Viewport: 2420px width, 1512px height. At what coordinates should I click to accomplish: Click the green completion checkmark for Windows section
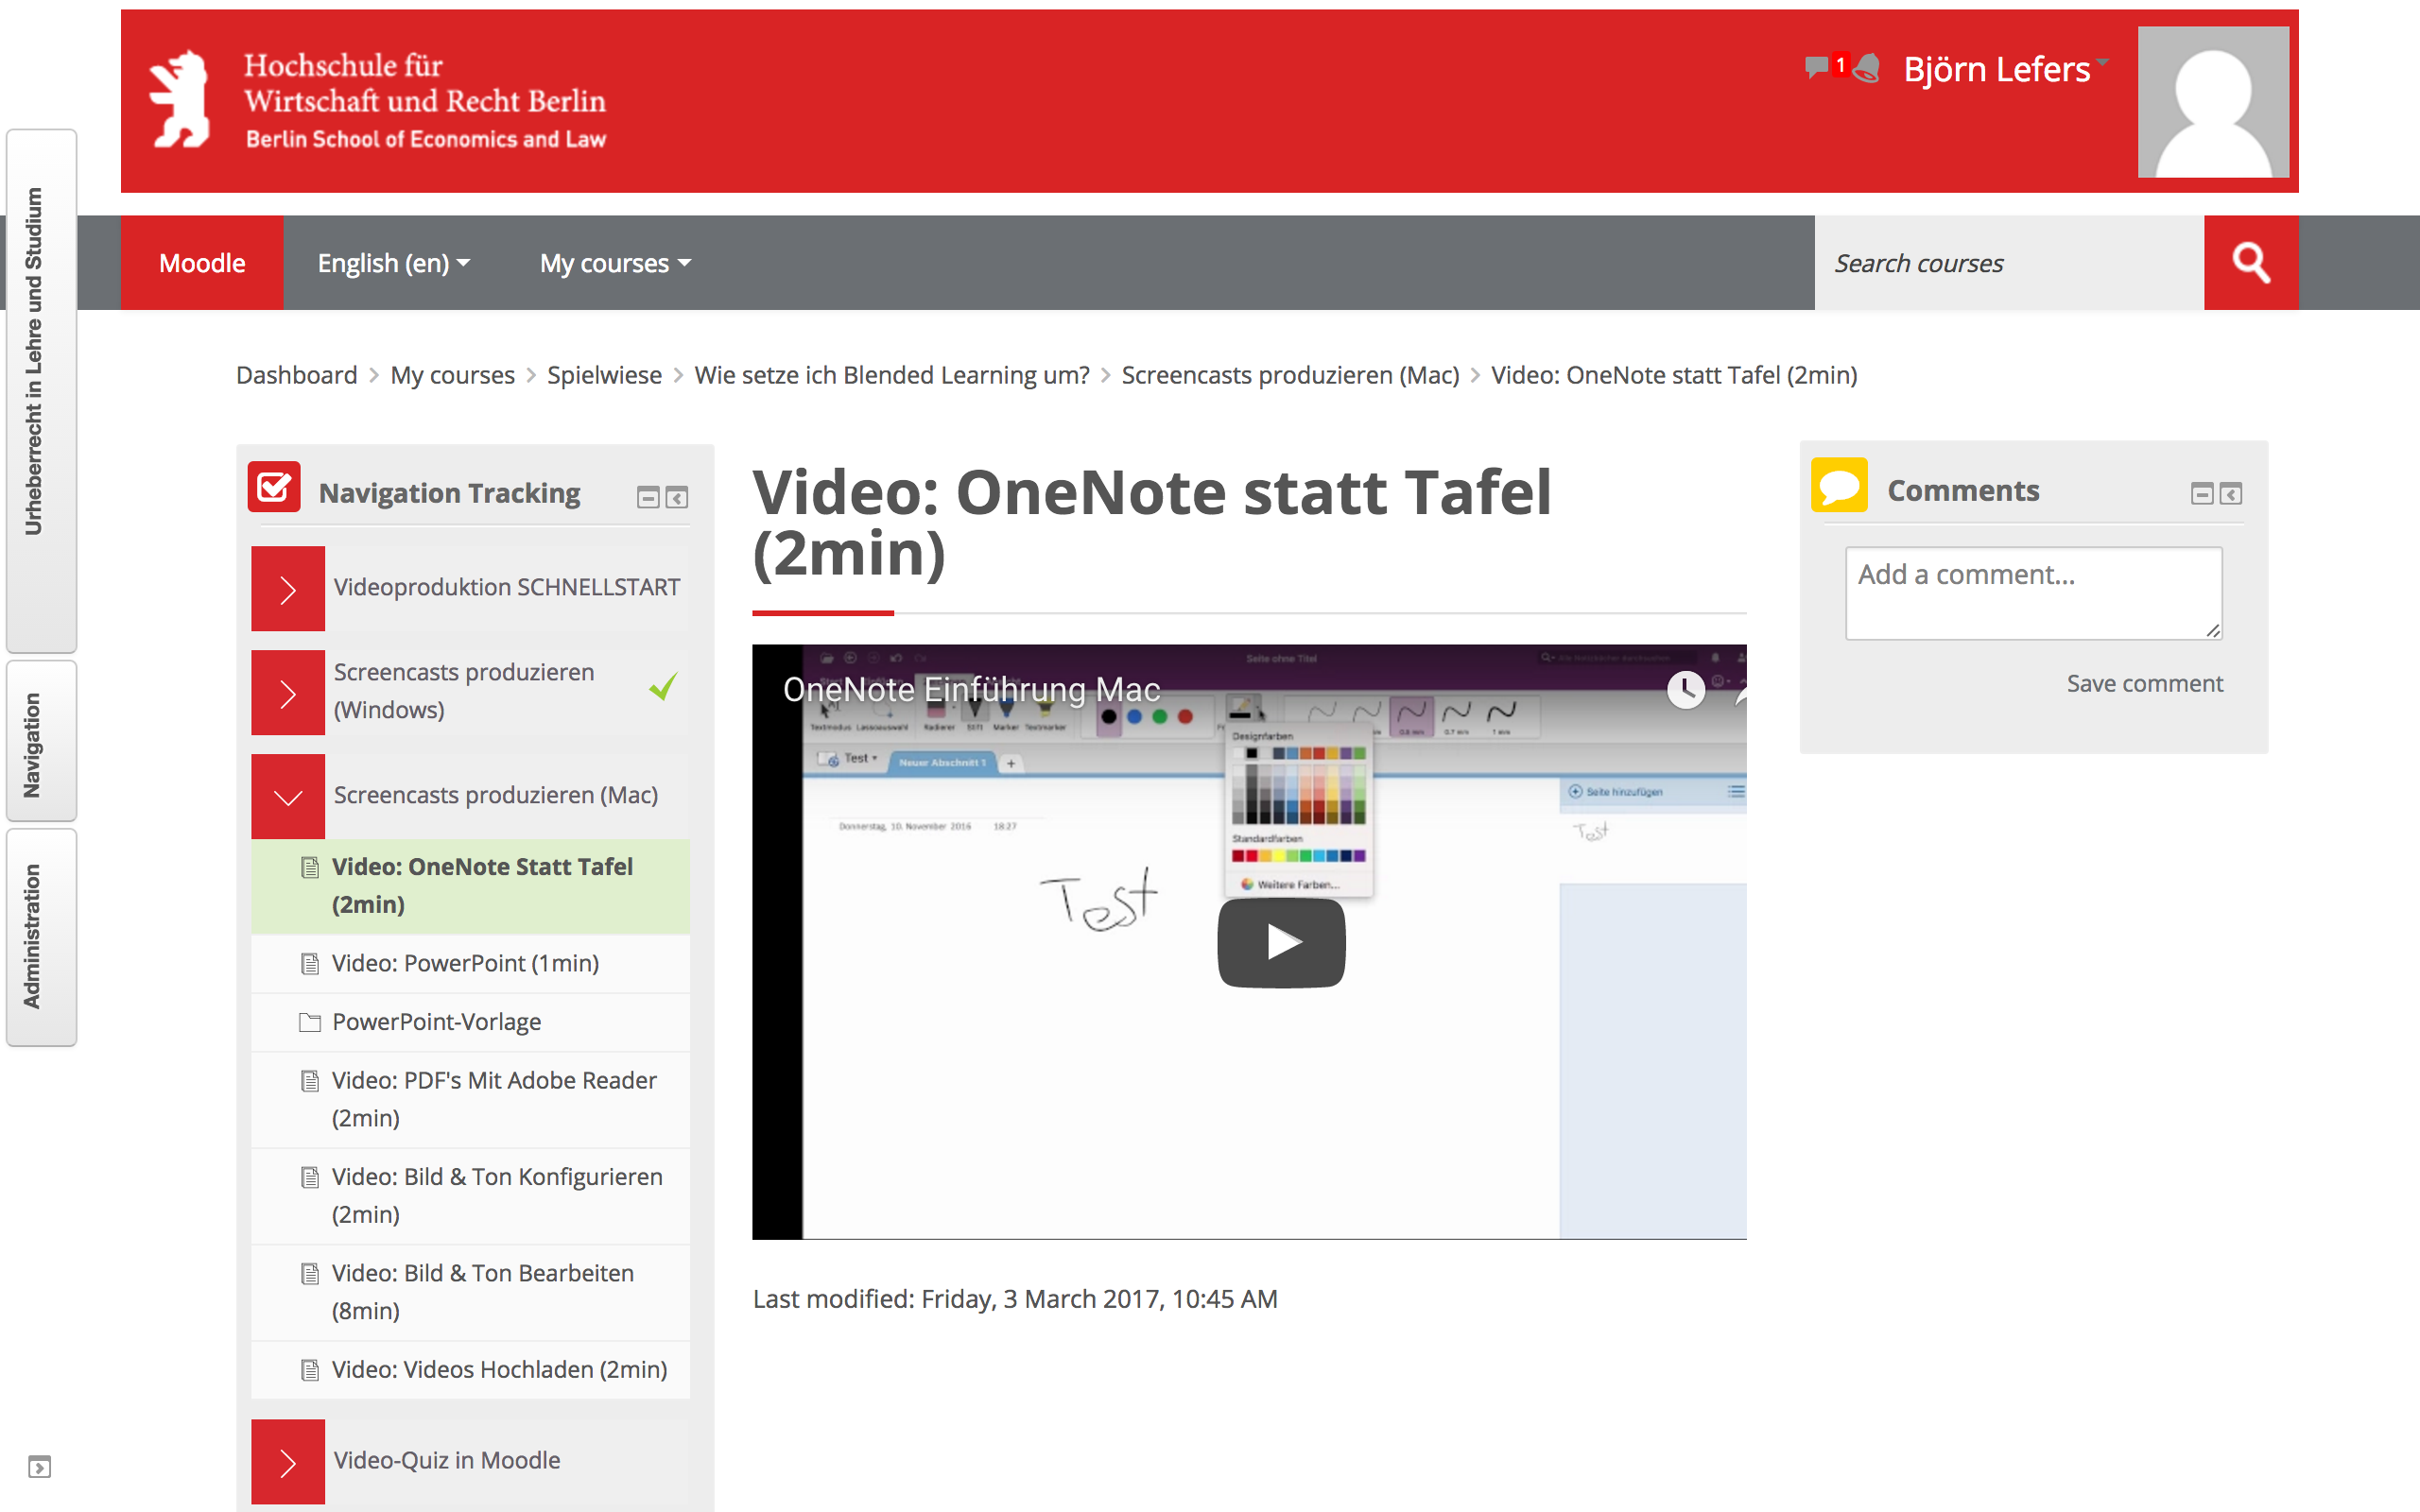tap(663, 688)
